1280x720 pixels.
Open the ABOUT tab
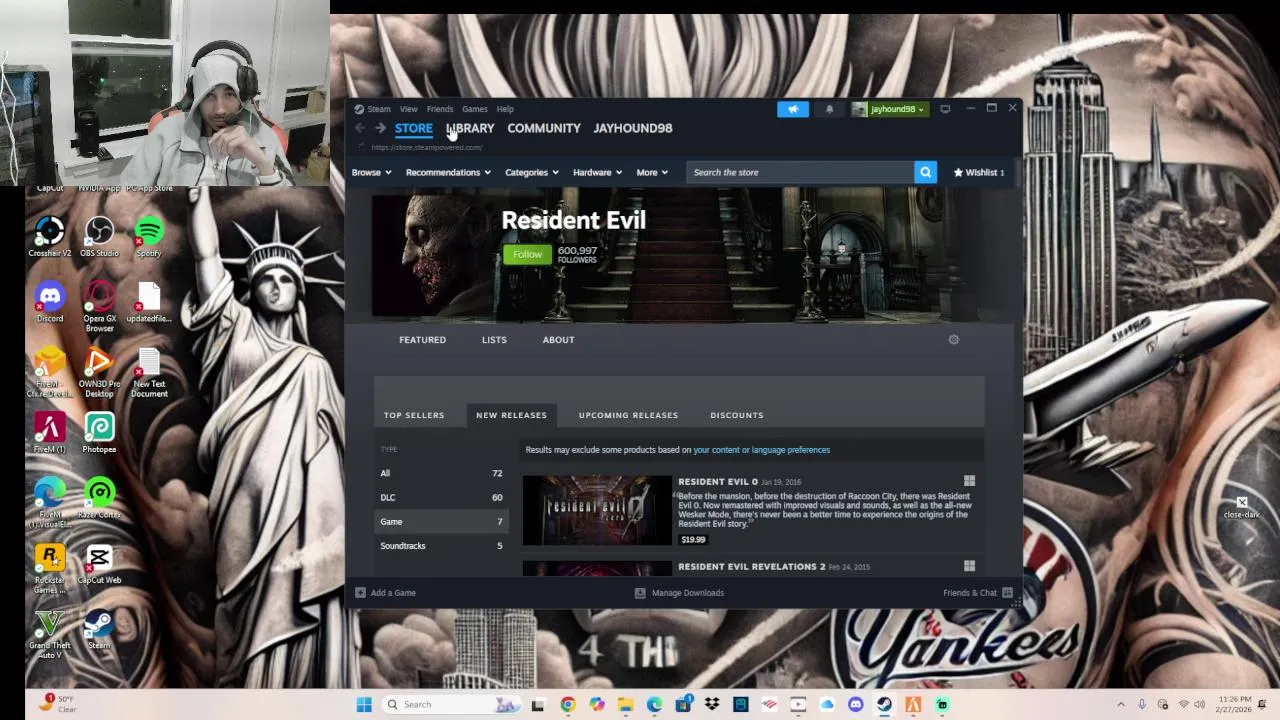click(x=558, y=340)
